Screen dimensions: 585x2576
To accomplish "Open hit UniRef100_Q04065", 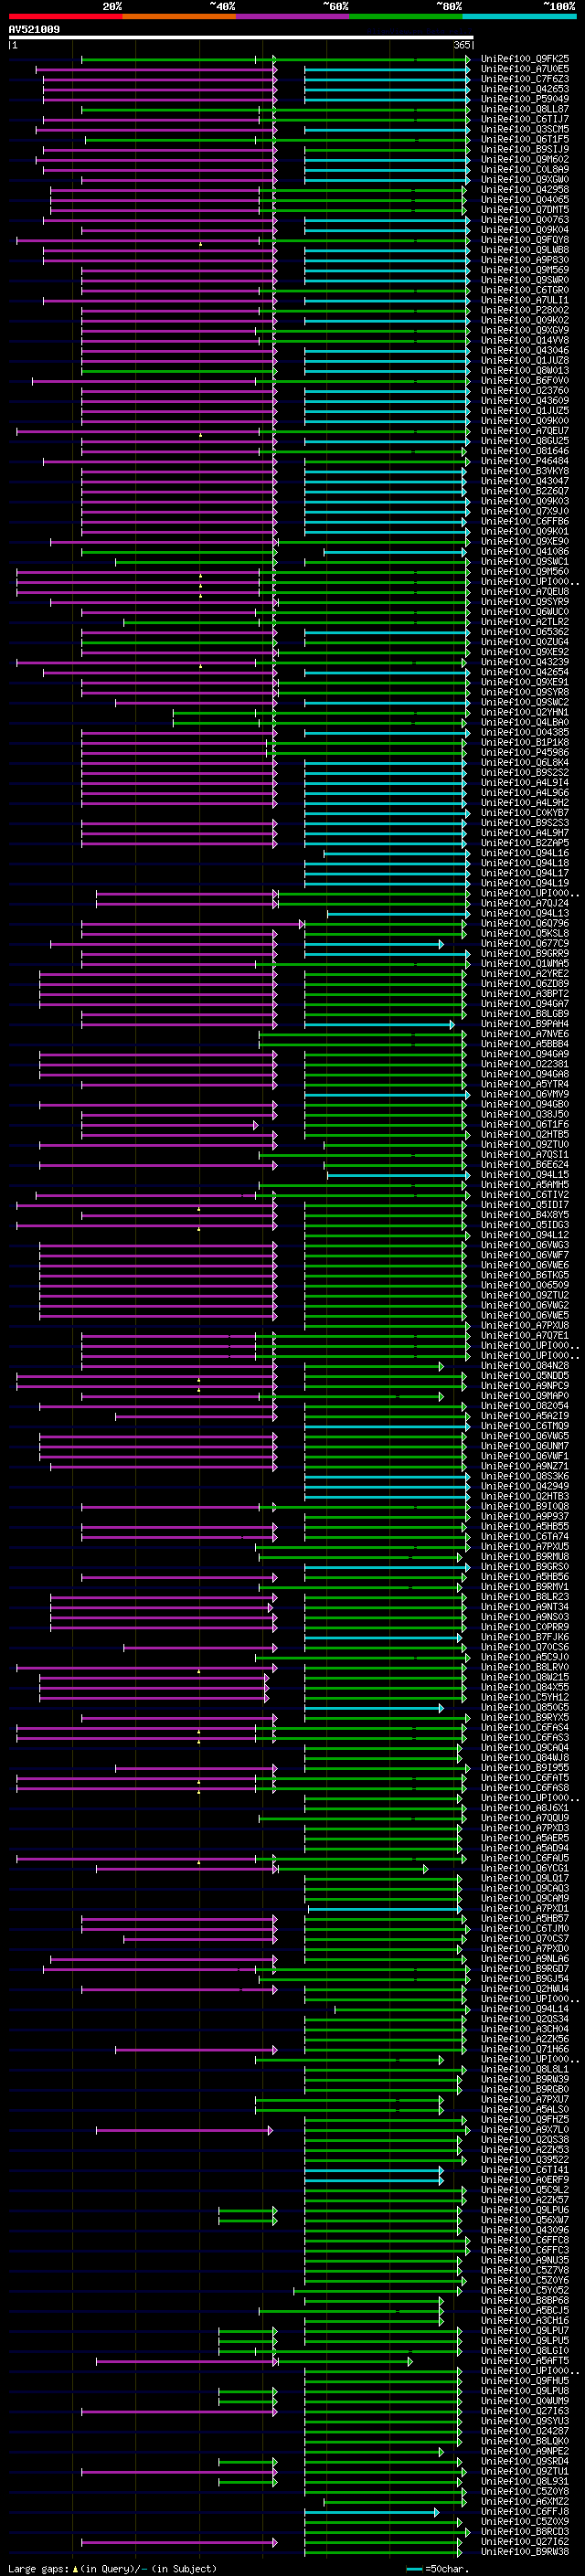I will coord(525,200).
